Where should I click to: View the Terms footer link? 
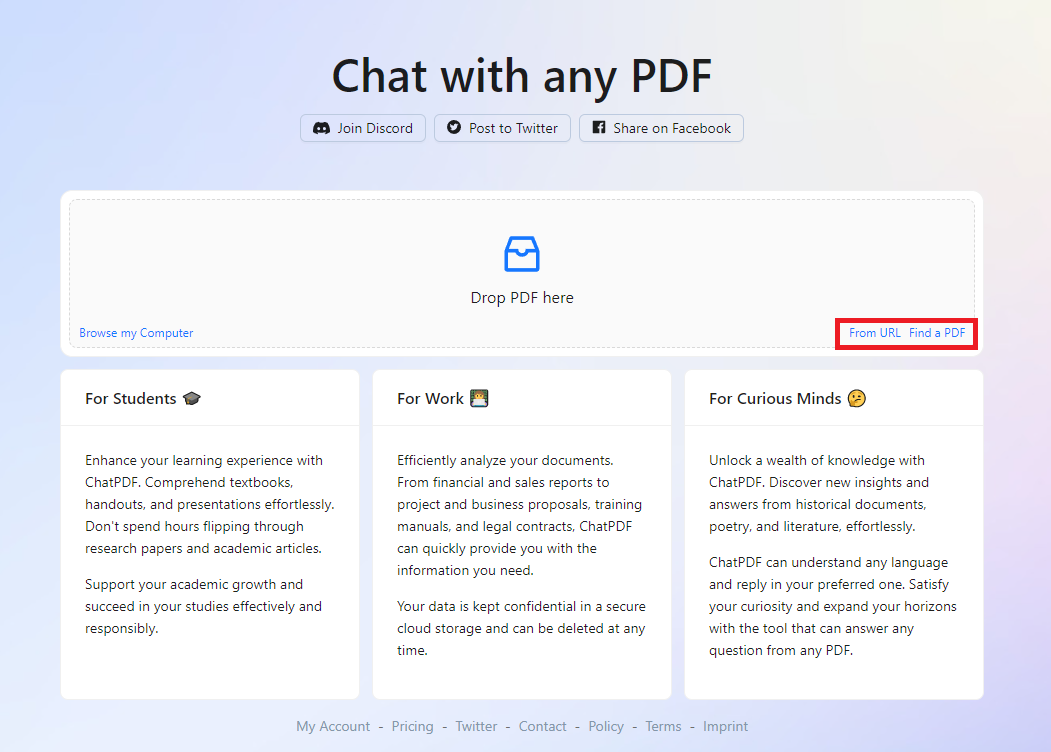coord(663,727)
